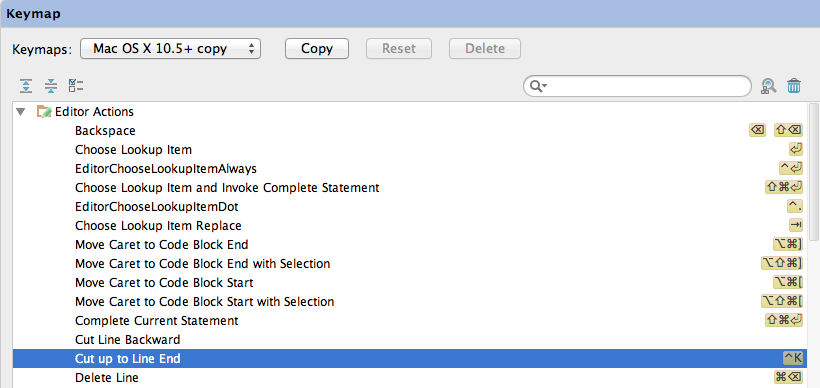The height and width of the screenshot is (388, 820).
Task: Select Cut Line Backward action
Action: 409,339
